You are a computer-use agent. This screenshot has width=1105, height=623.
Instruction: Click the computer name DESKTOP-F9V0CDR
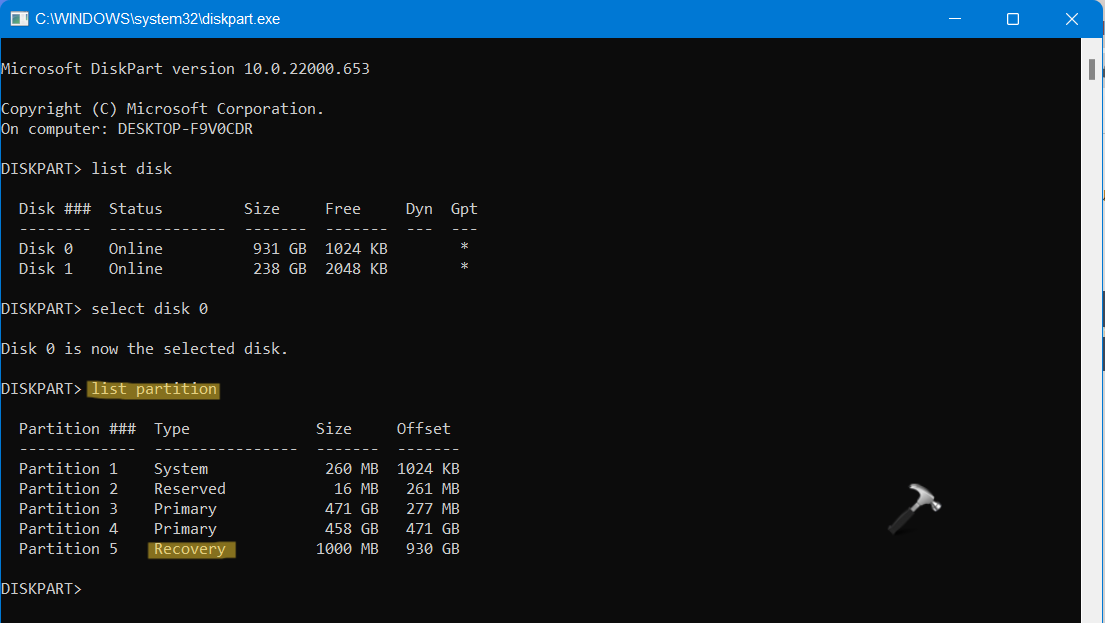pyautogui.click(x=185, y=129)
